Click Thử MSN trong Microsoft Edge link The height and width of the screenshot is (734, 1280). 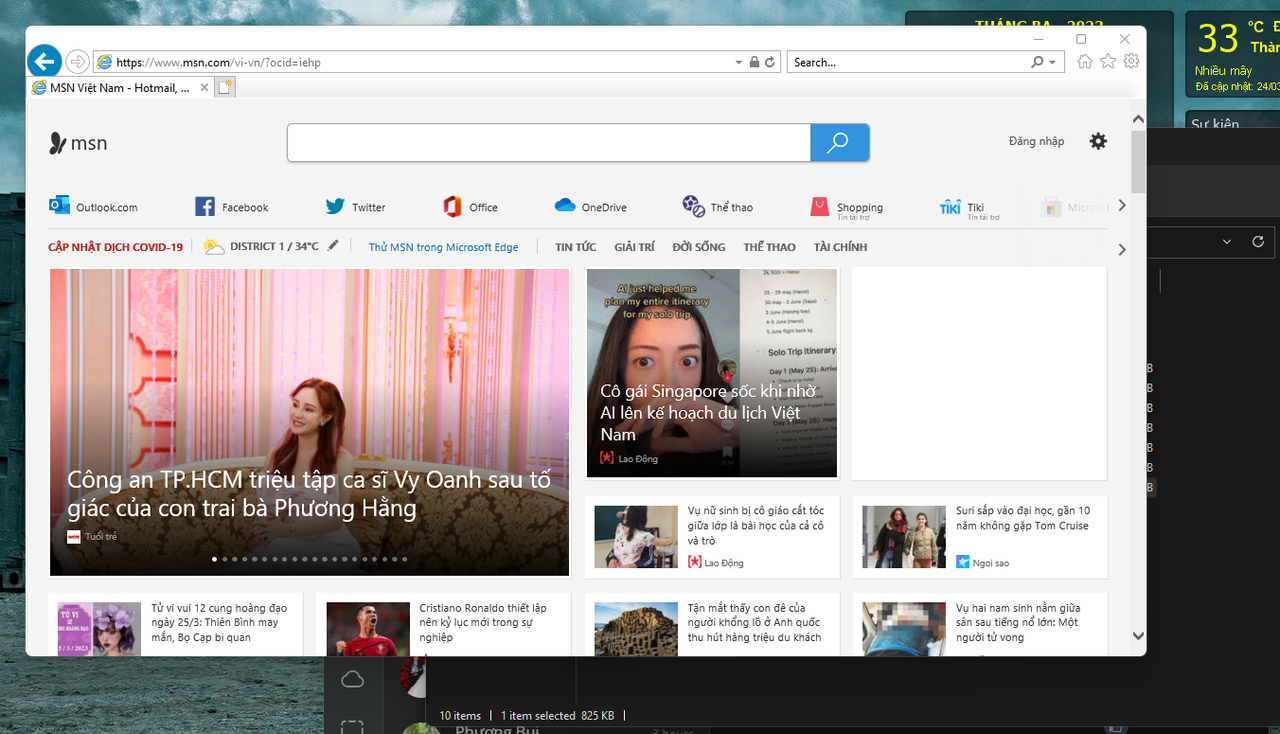[x=443, y=247]
